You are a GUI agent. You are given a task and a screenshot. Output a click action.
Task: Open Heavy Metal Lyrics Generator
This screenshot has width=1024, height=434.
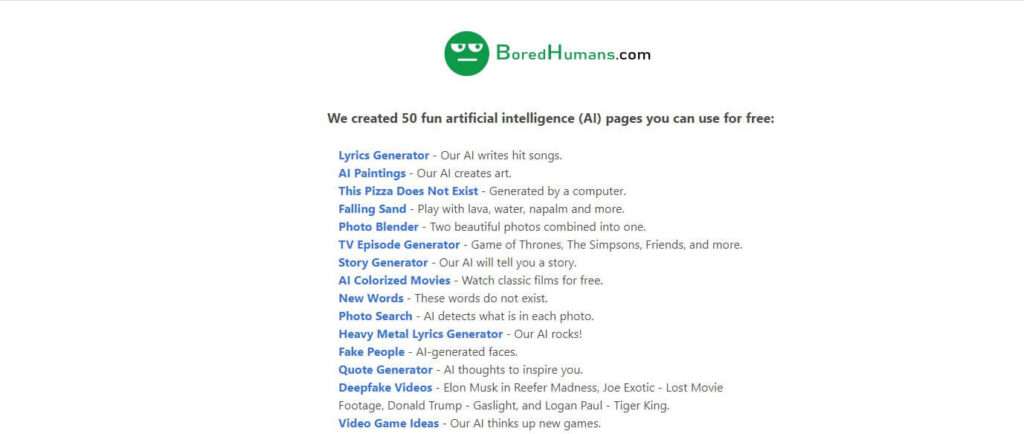(421, 334)
